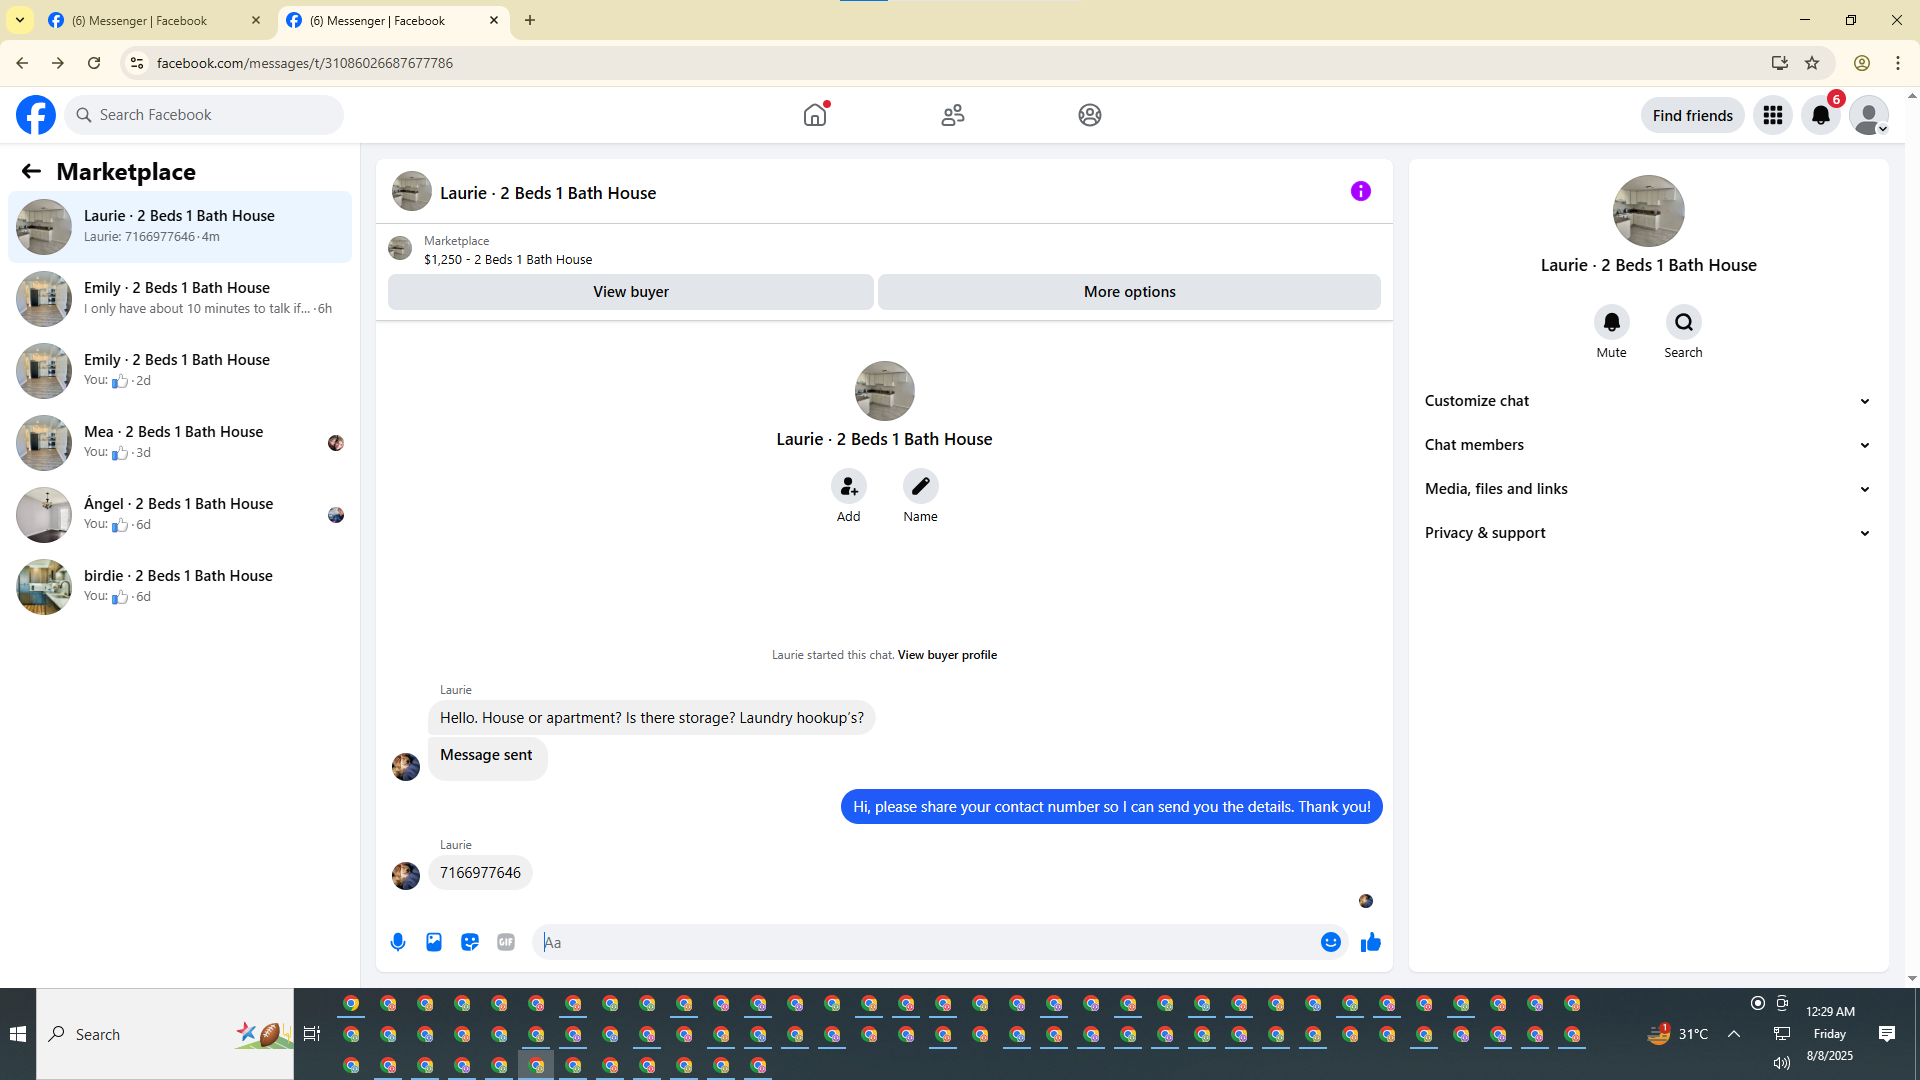
Task: Expand Chat members section
Action: pyautogui.click(x=1647, y=445)
